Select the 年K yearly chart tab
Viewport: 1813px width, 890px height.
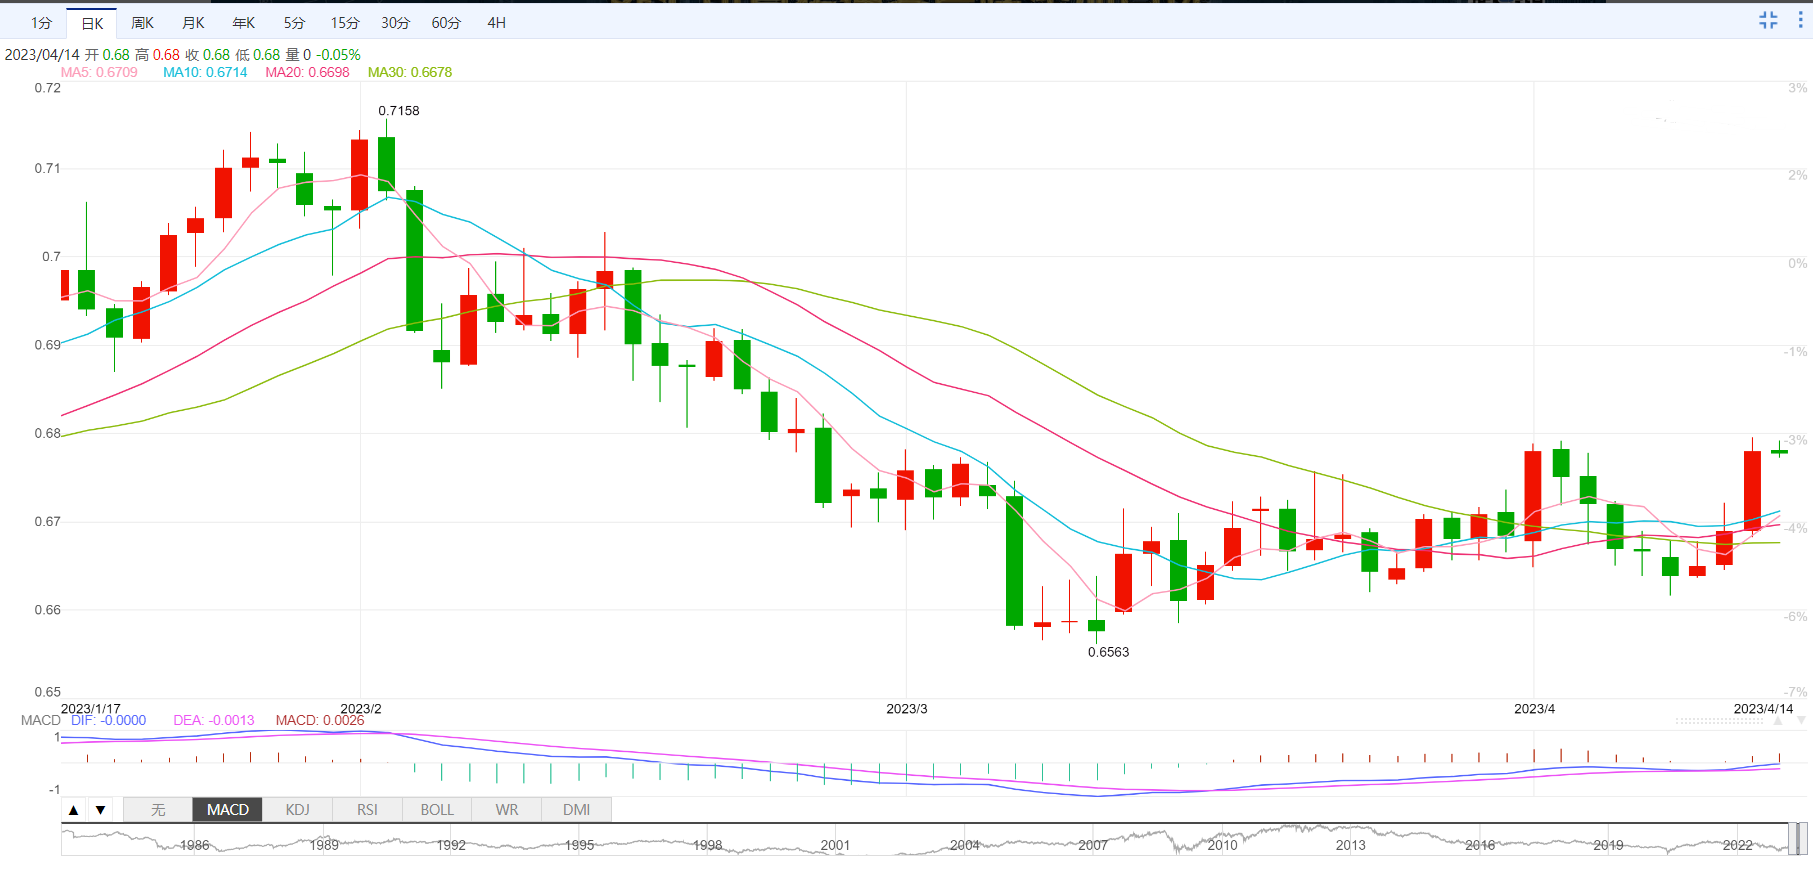(243, 23)
